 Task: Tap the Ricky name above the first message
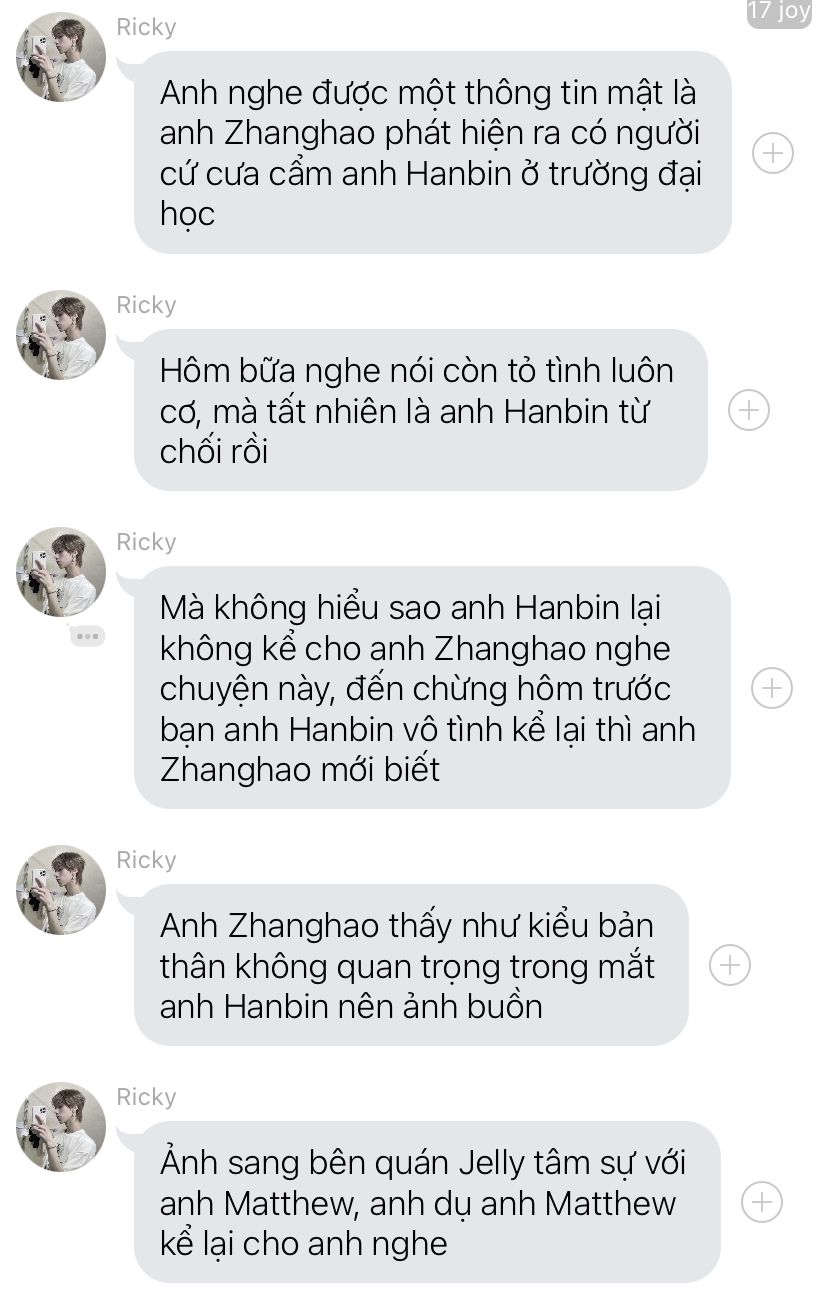click(146, 27)
